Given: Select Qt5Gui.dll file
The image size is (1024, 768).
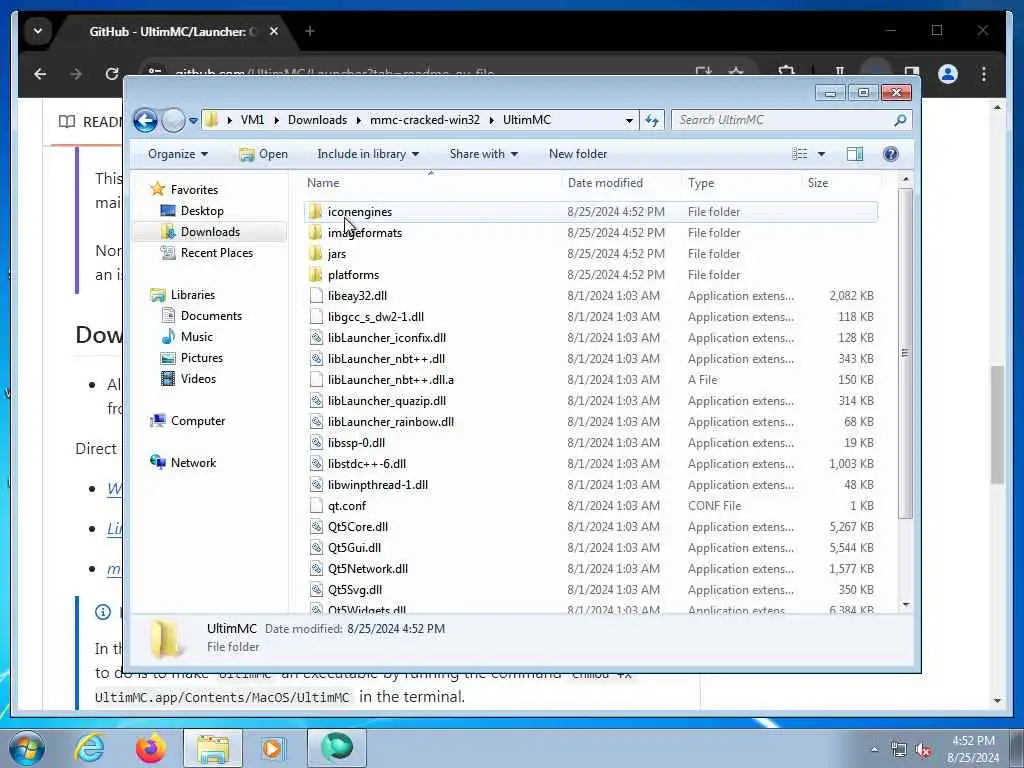Looking at the screenshot, I should pos(354,548).
